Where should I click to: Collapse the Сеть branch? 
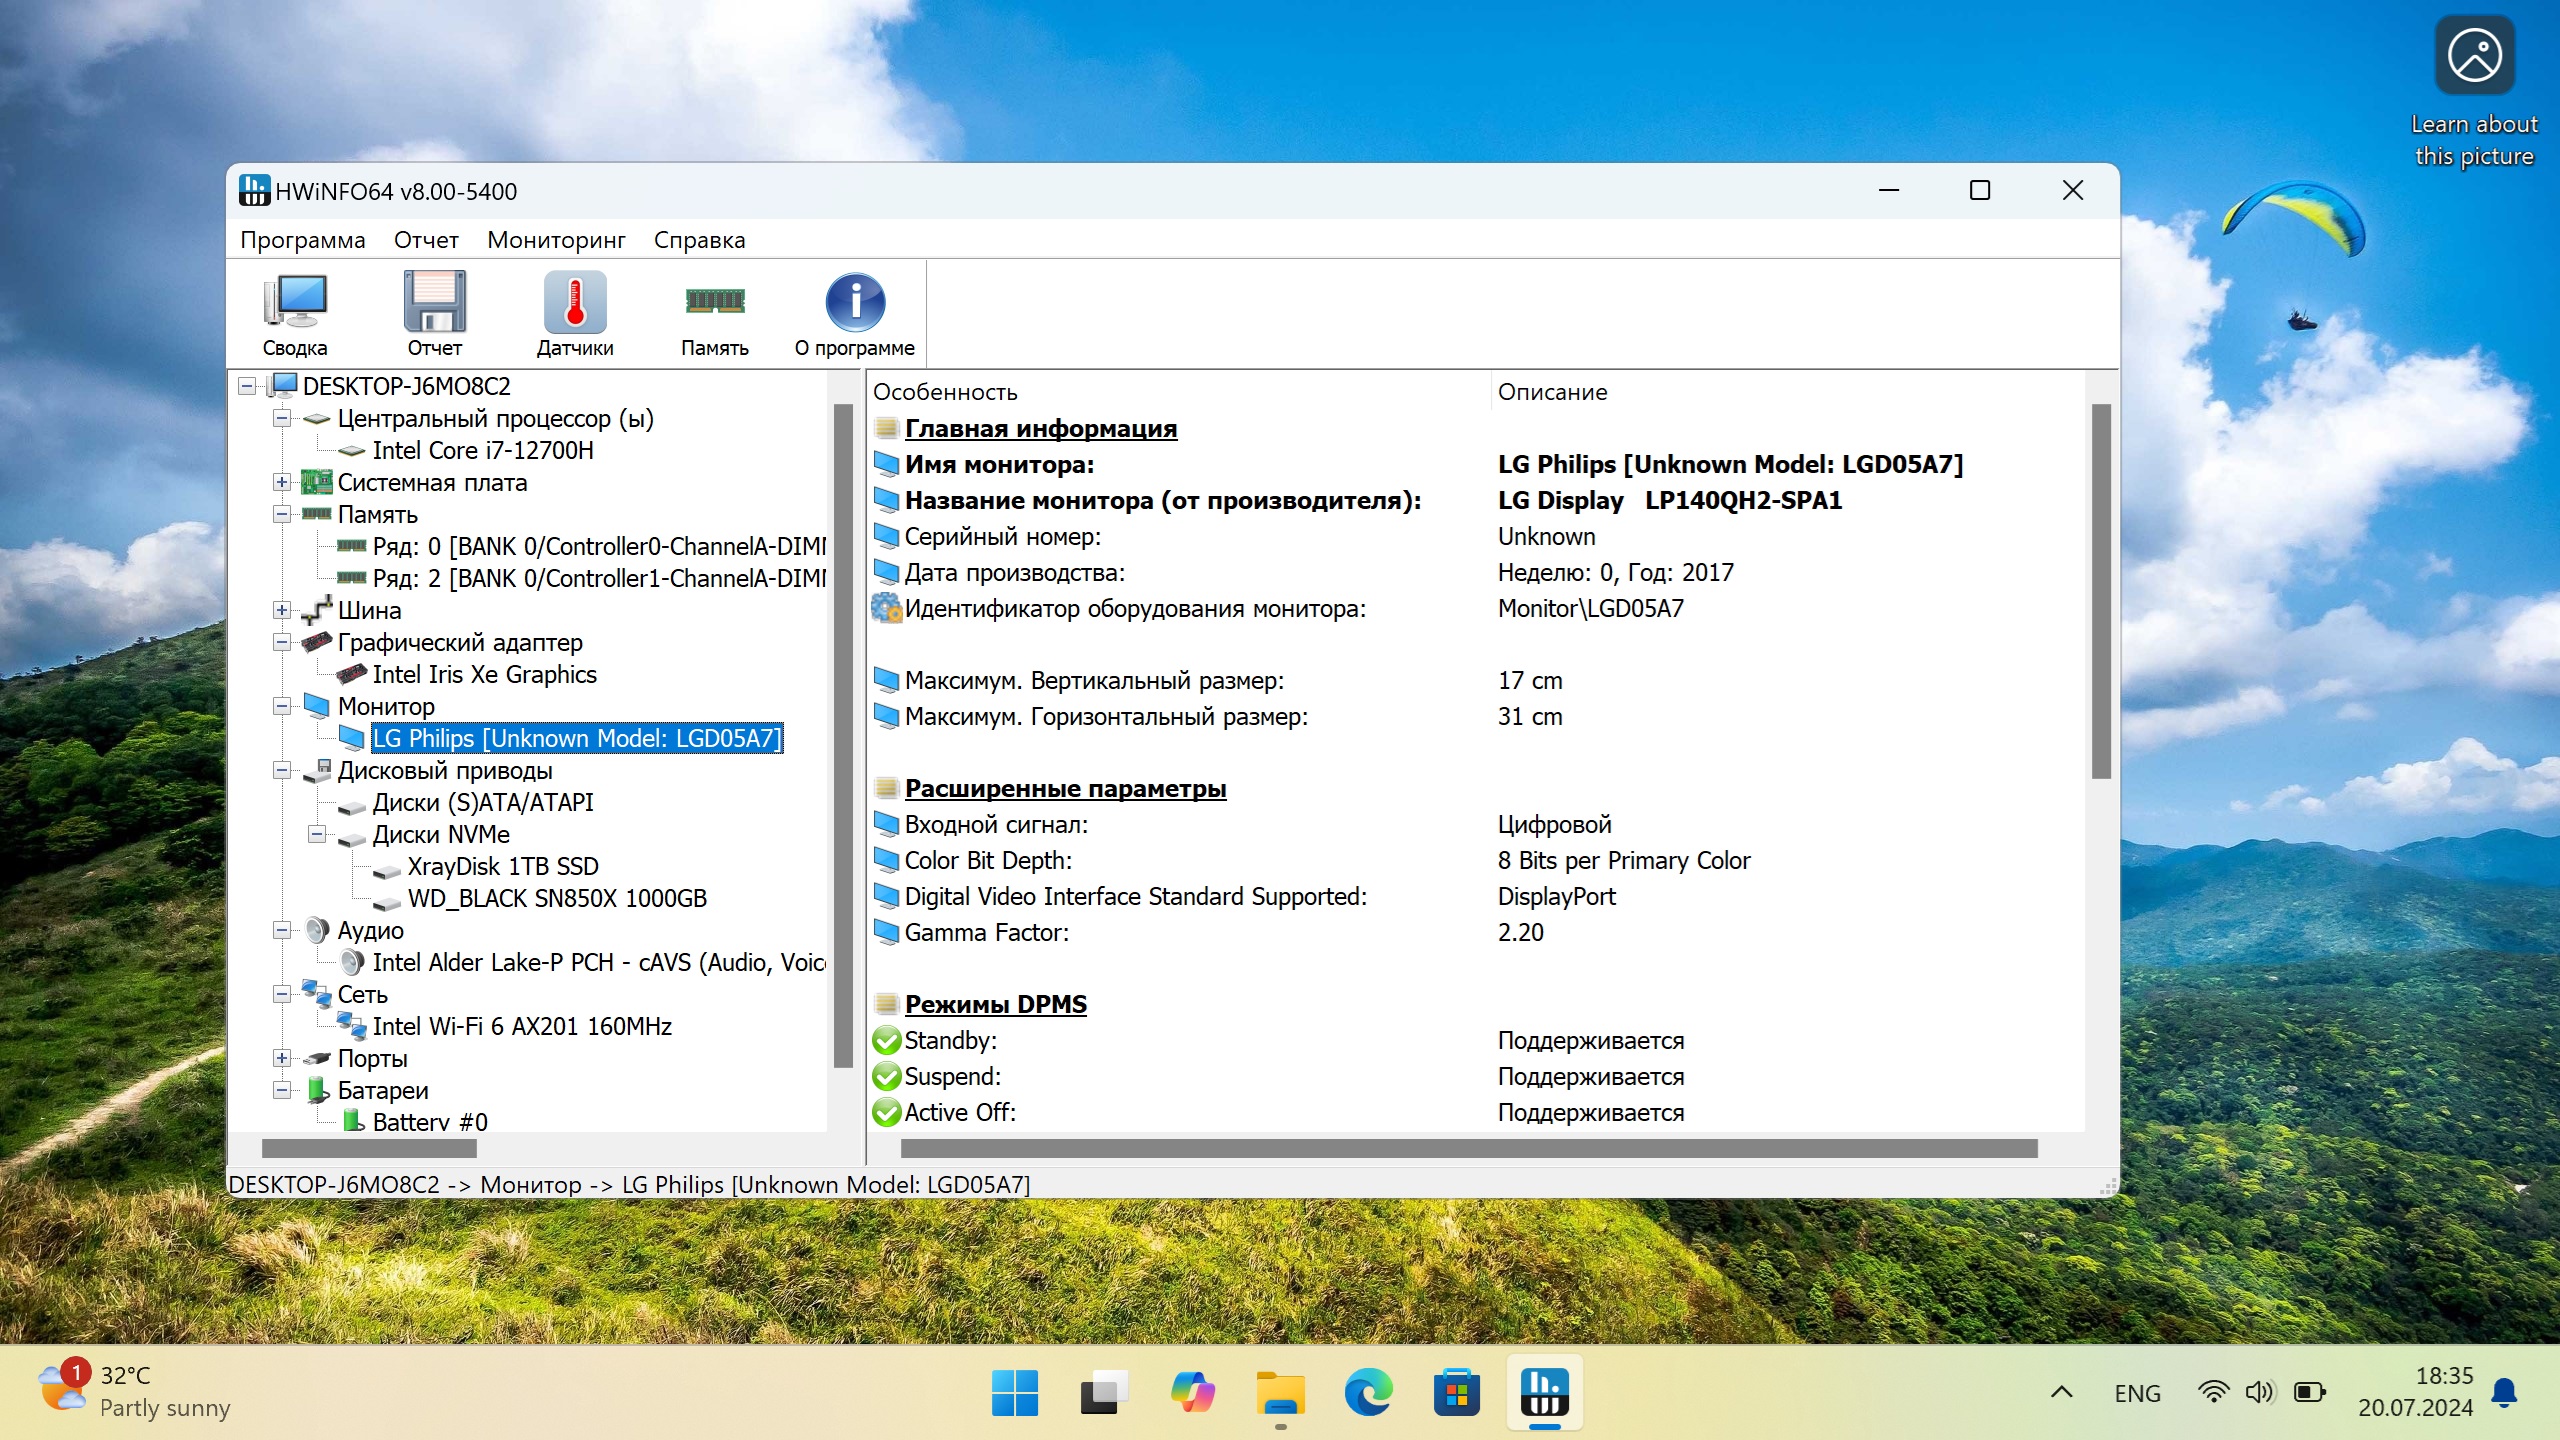(282, 994)
